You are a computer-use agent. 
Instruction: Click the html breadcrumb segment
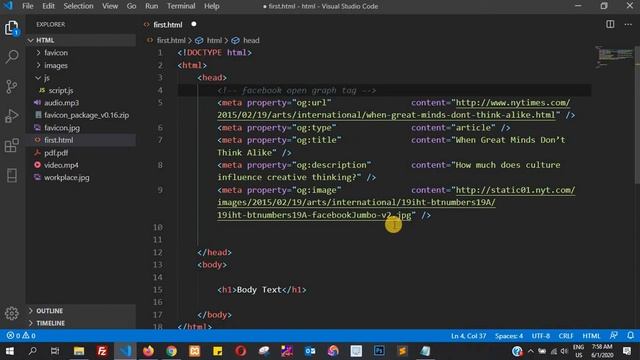[x=214, y=40]
